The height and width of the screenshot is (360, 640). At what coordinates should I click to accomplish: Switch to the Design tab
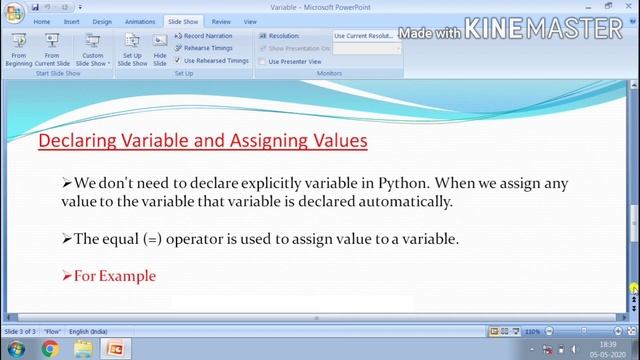click(102, 22)
